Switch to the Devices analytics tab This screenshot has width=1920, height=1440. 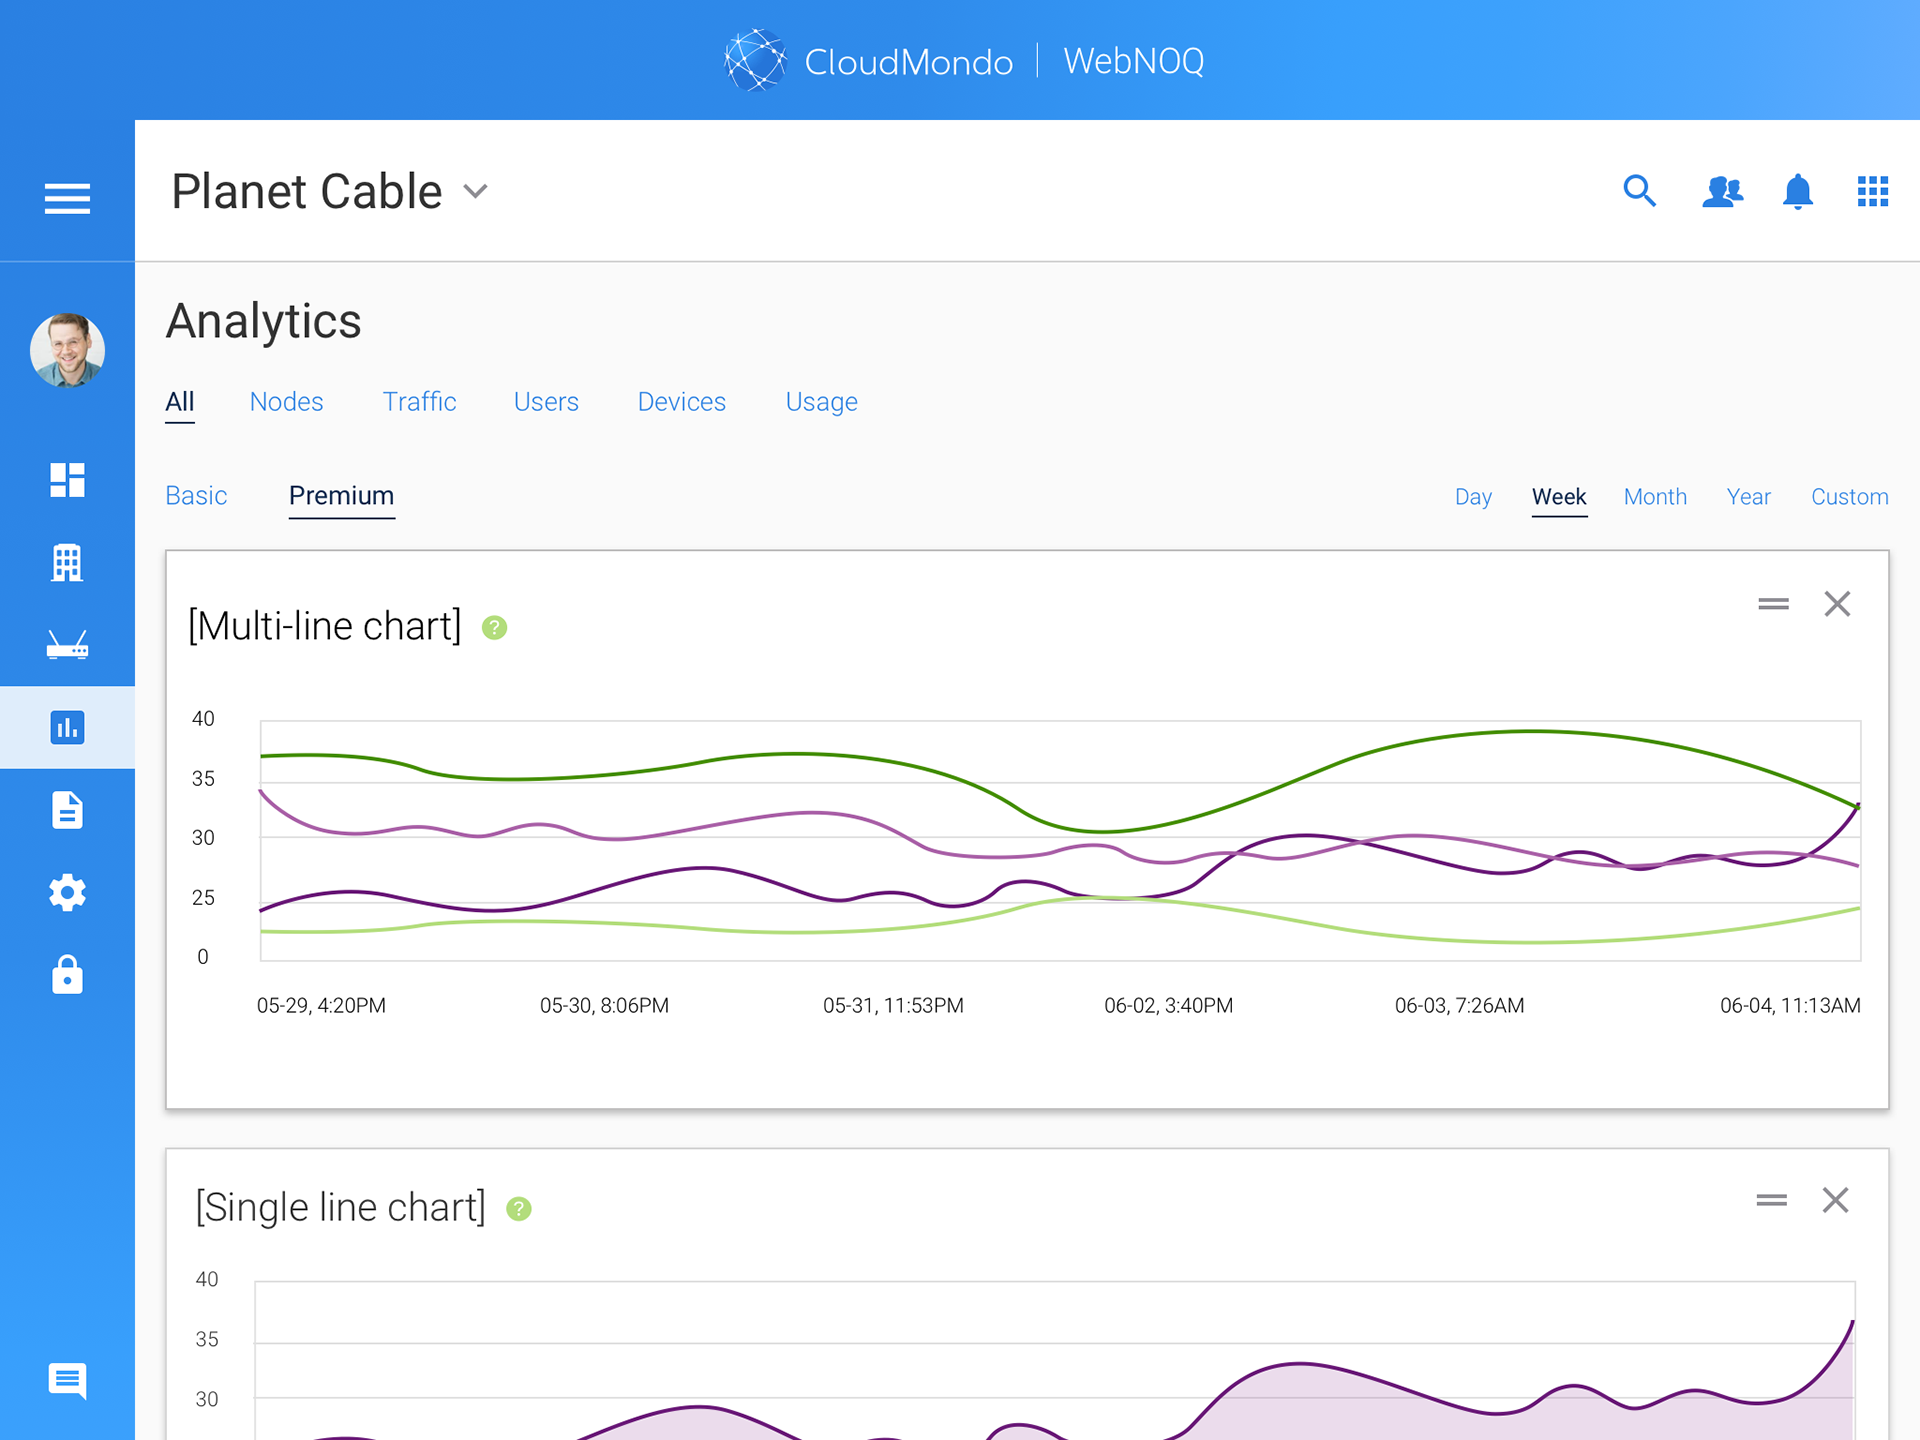(x=681, y=402)
